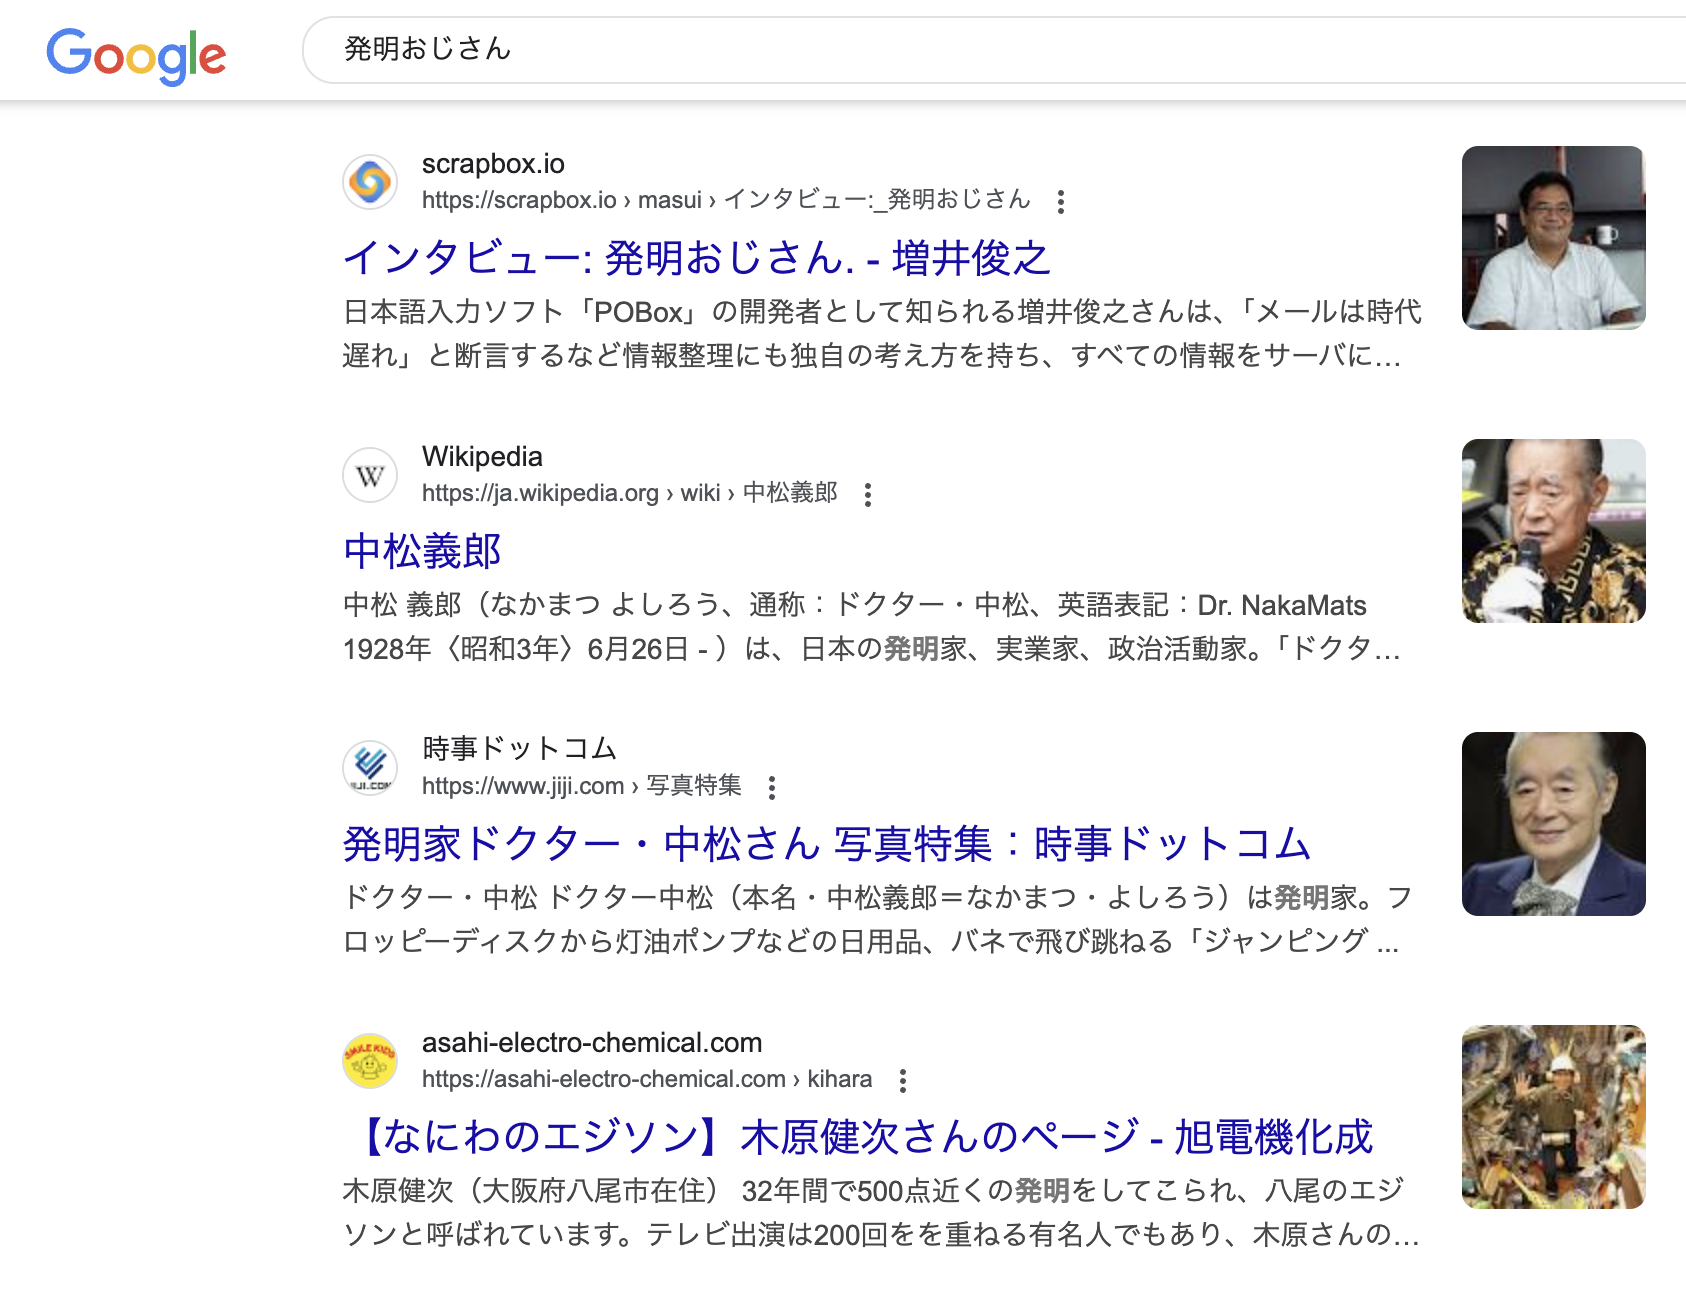Click the scrapbox.io masui breadcrumb URL
Viewport: 1686px width, 1292px height.
coord(726,200)
